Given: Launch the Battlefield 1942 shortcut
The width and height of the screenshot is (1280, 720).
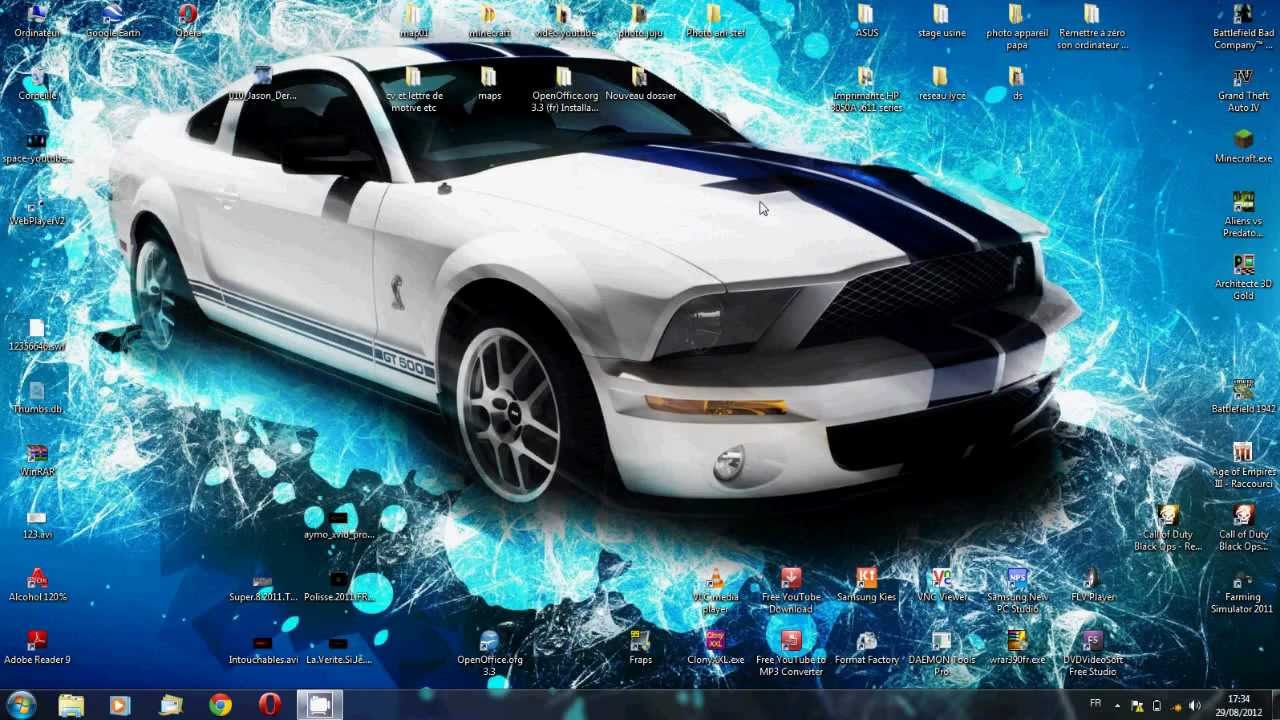Looking at the screenshot, I should tap(1243, 397).
